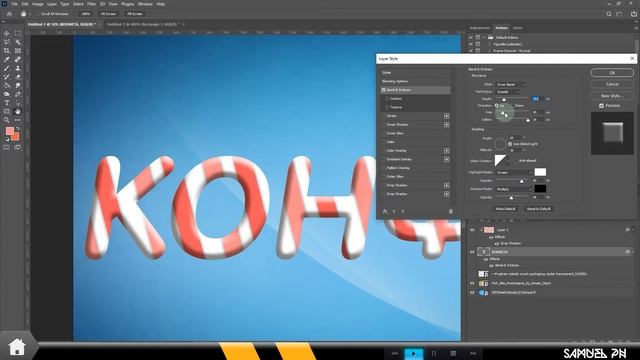Open the Window menu
Viewport: 640px width, 360px height.
(x=145, y=4)
